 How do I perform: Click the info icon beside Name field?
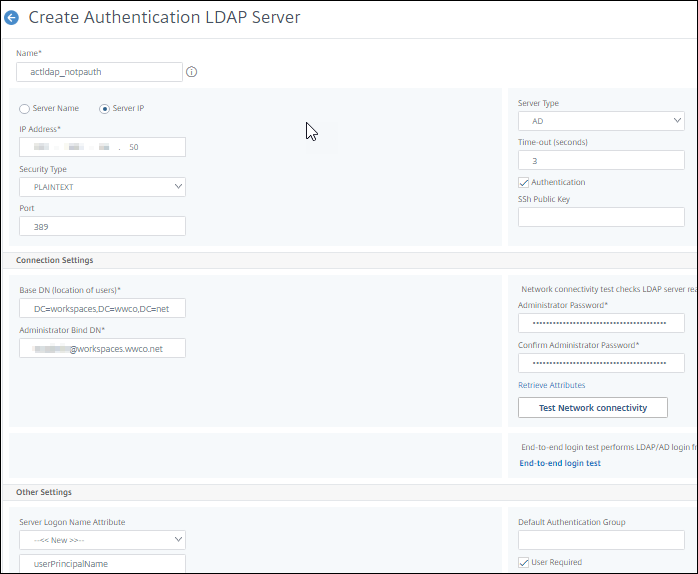(x=192, y=72)
